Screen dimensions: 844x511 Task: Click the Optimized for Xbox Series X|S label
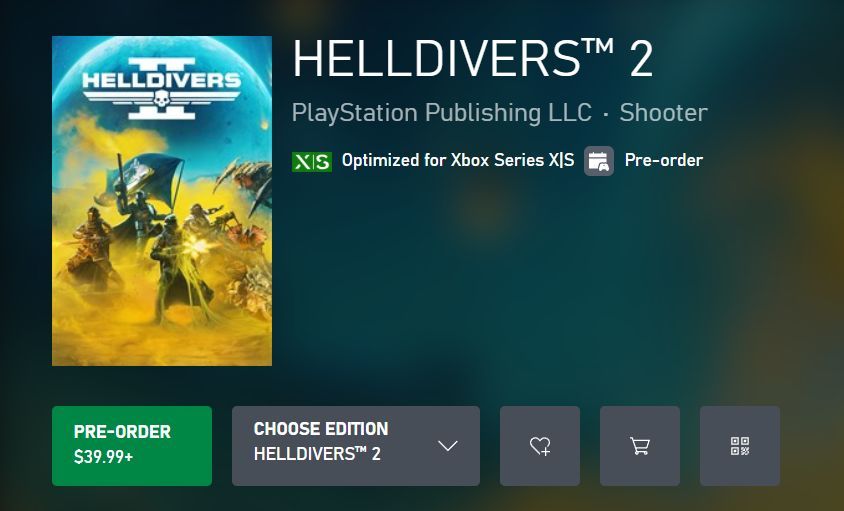(458, 160)
